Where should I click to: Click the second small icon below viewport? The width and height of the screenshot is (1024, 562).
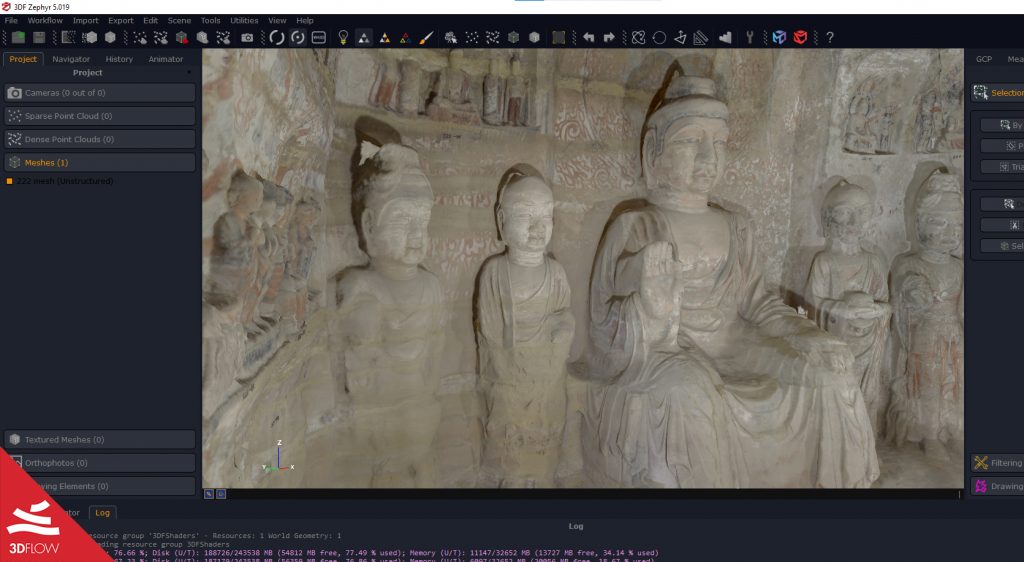point(221,494)
